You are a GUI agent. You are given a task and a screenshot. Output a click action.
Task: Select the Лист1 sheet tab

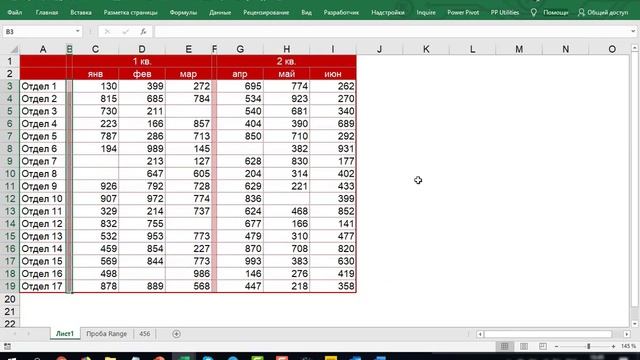[65, 333]
